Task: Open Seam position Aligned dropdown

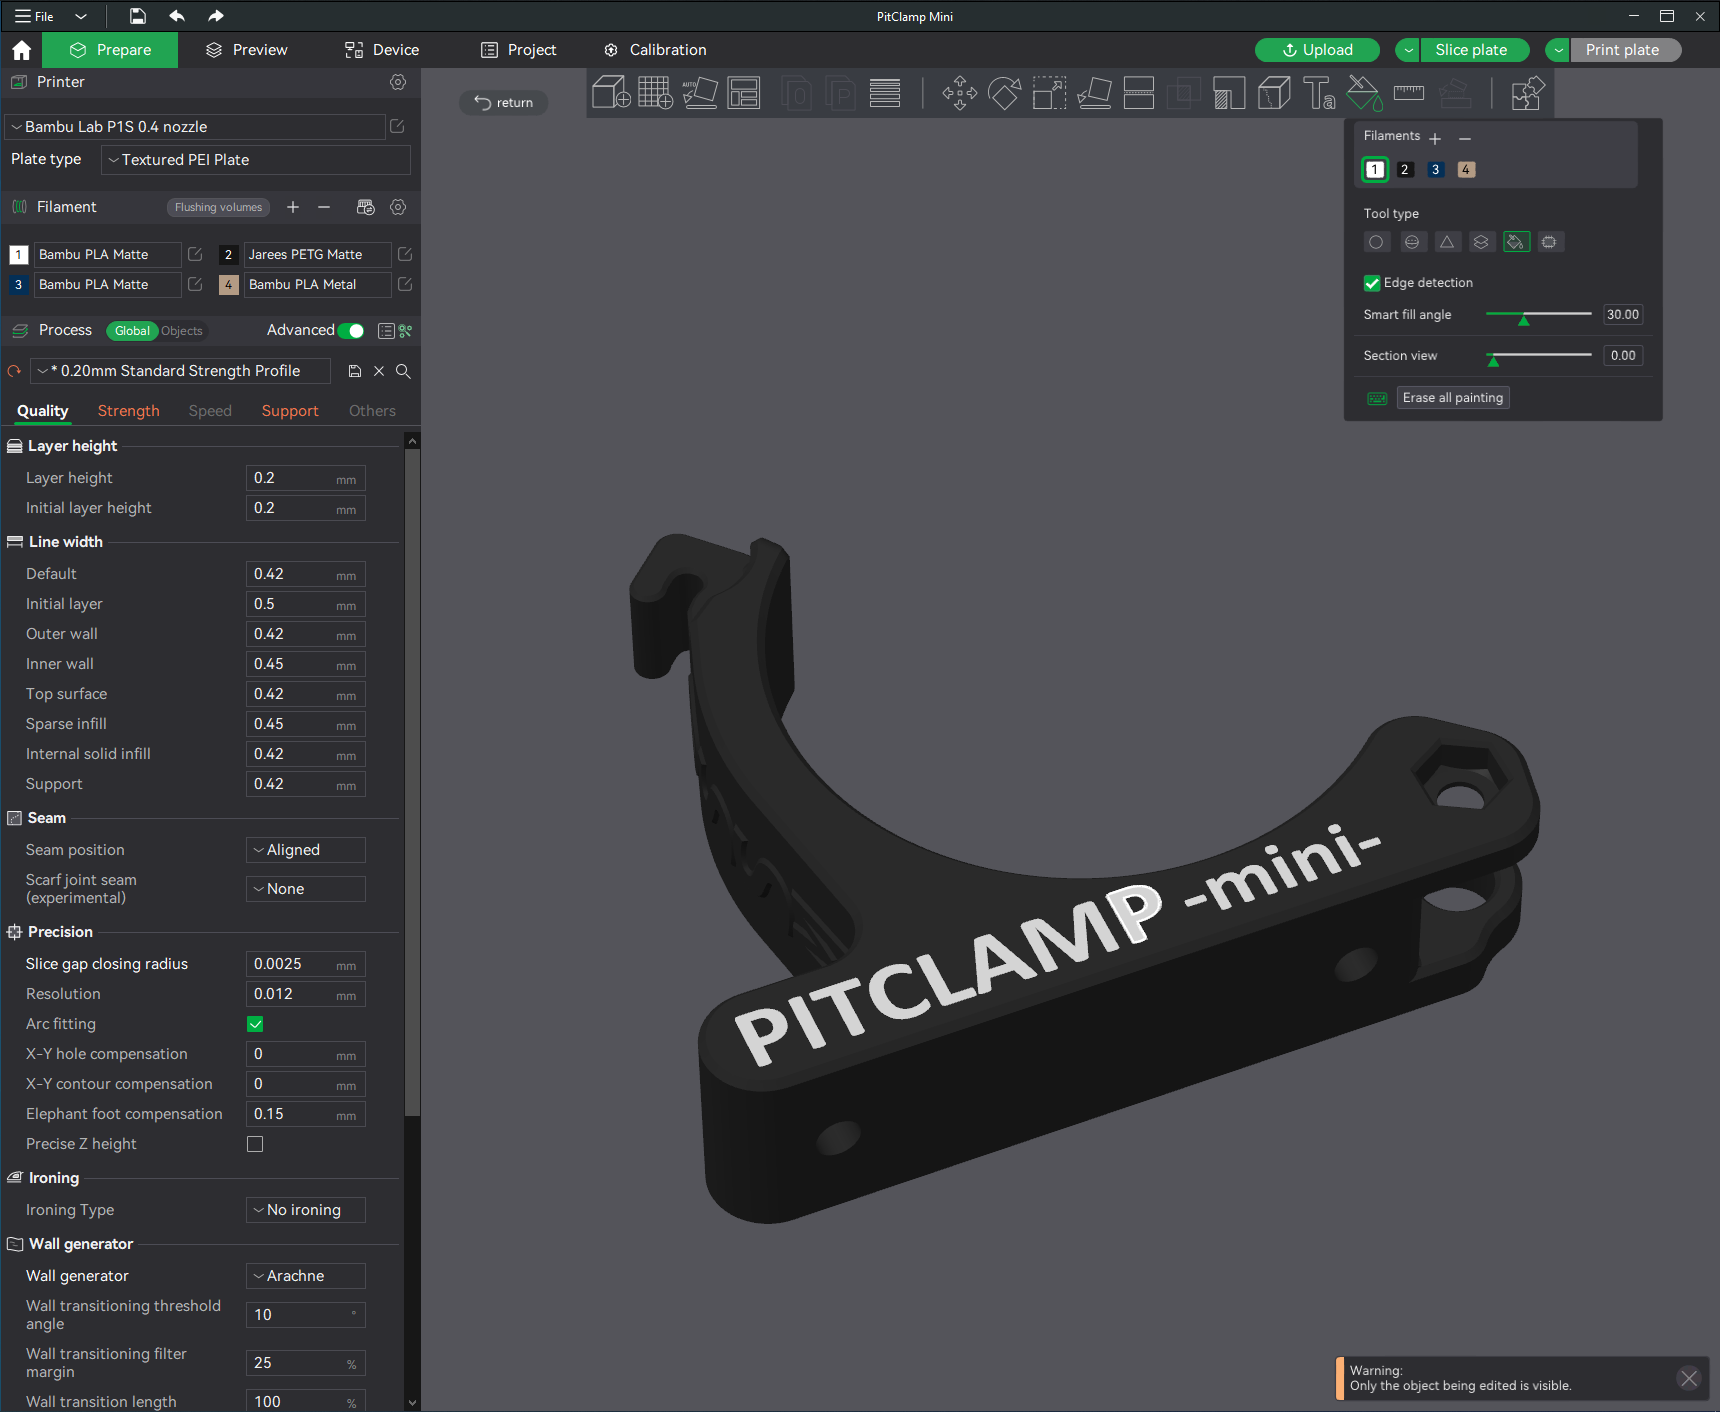Action: pos(306,850)
